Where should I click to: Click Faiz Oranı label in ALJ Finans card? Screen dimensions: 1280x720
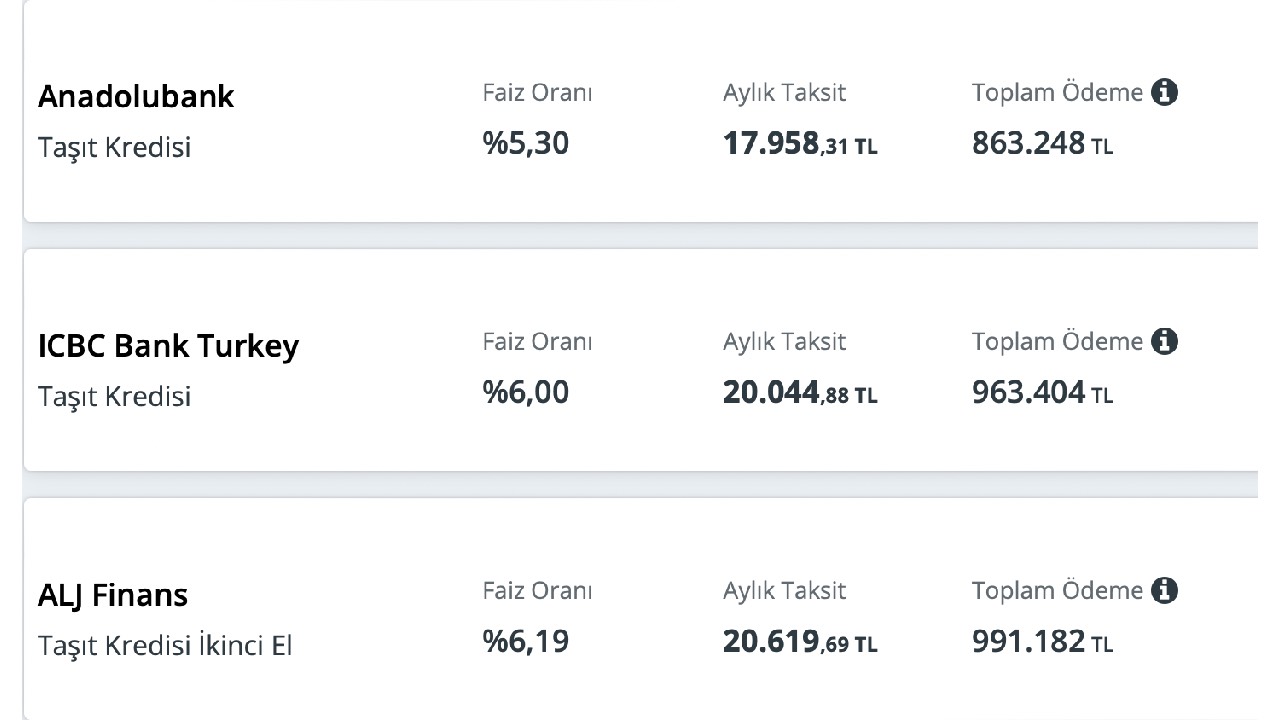pyautogui.click(x=537, y=591)
